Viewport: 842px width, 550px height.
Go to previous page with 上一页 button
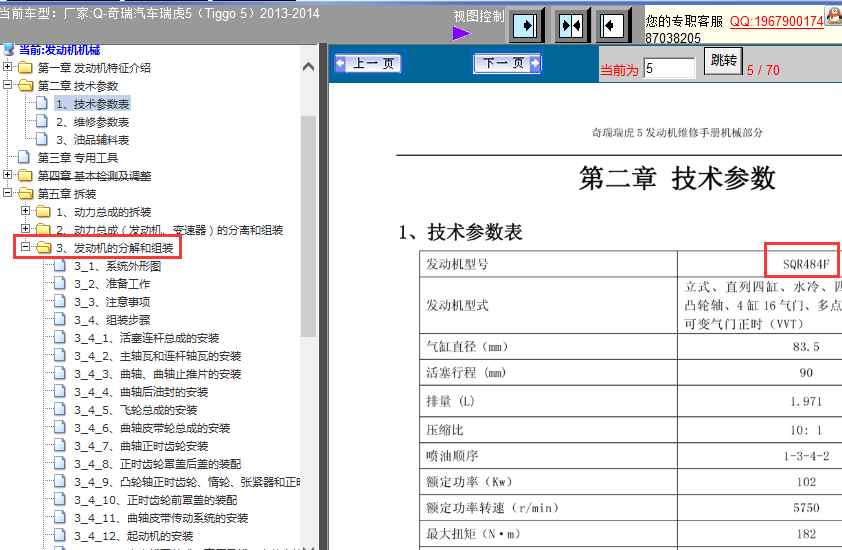(x=368, y=63)
